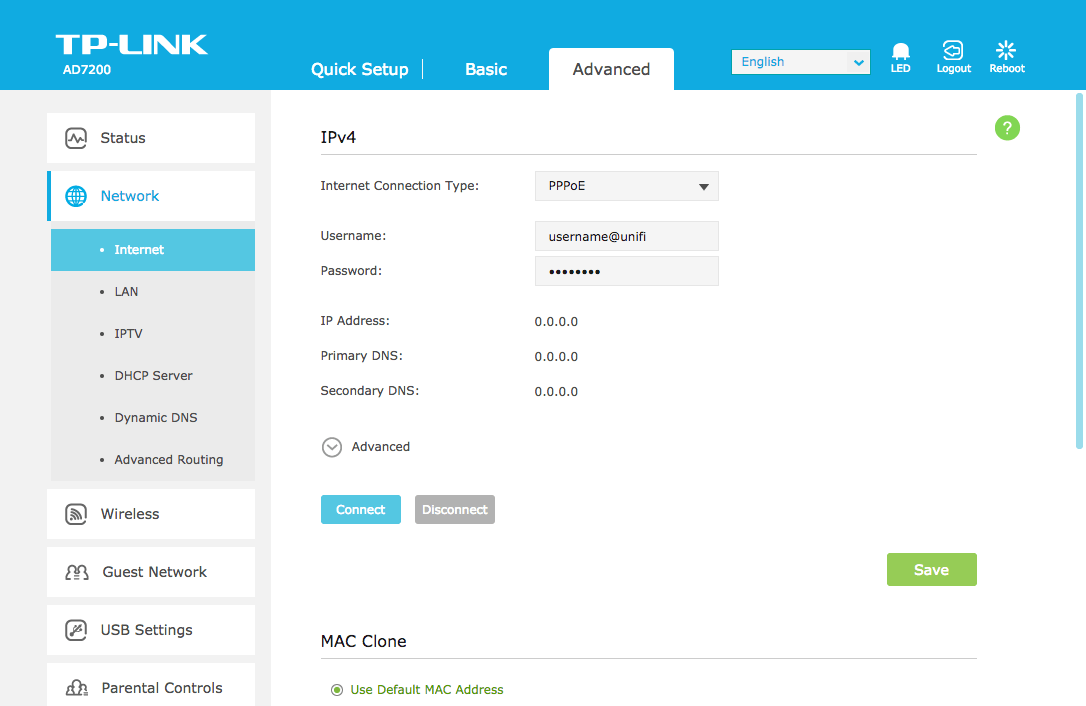
Task: Switch to the Basic tab
Action: click(486, 69)
